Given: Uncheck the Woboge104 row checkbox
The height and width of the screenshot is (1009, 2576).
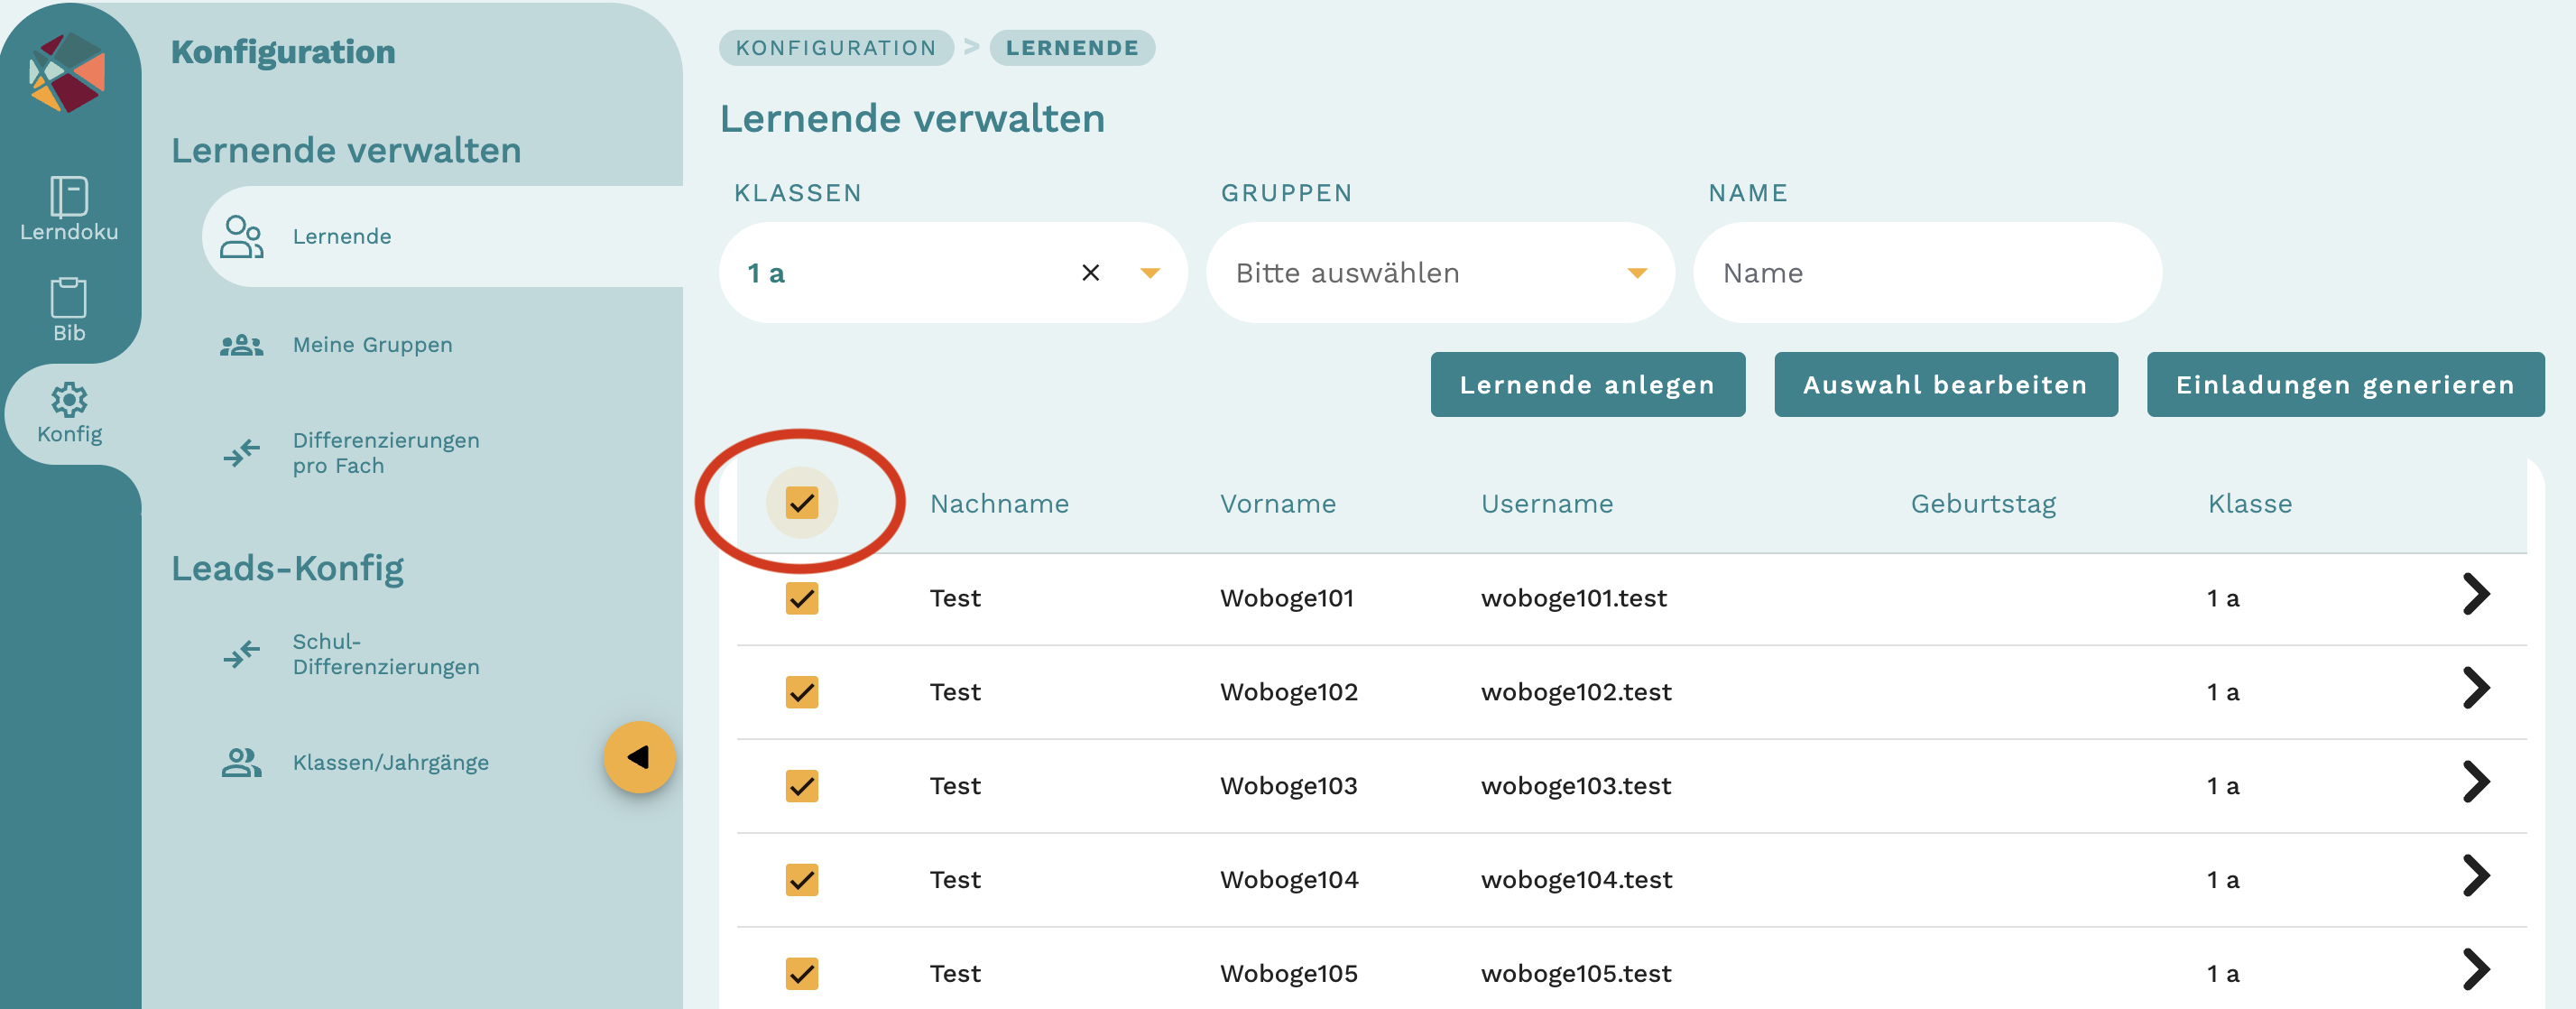Looking at the screenshot, I should [x=801, y=880].
